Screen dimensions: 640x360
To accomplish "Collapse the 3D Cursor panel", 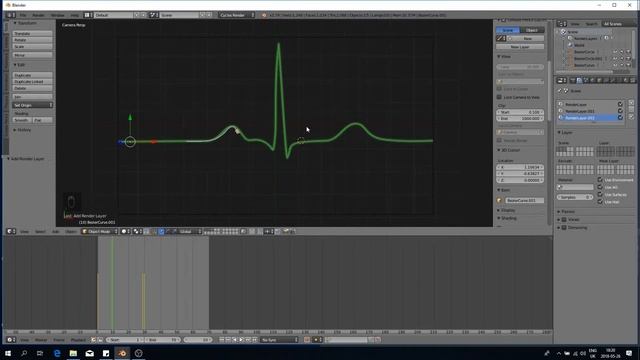I will pyautogui.click(x=508, y=150).
